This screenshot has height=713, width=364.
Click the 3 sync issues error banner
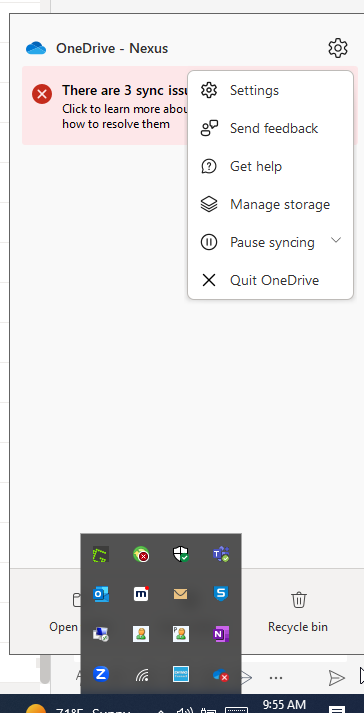105,105
